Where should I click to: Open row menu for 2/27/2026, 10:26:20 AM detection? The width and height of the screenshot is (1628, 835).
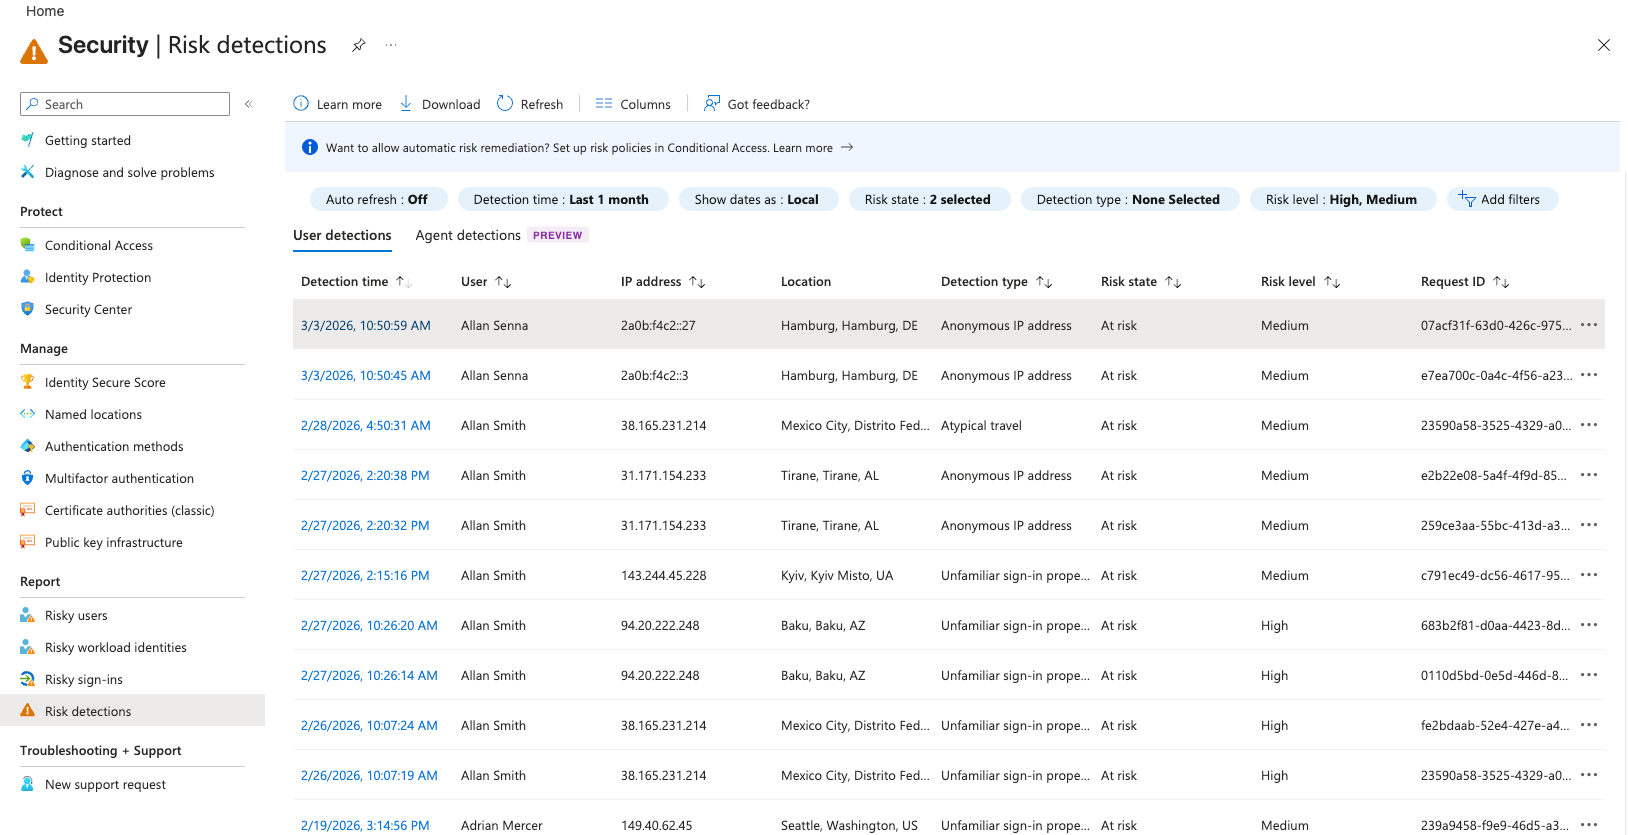point(1589,625)
